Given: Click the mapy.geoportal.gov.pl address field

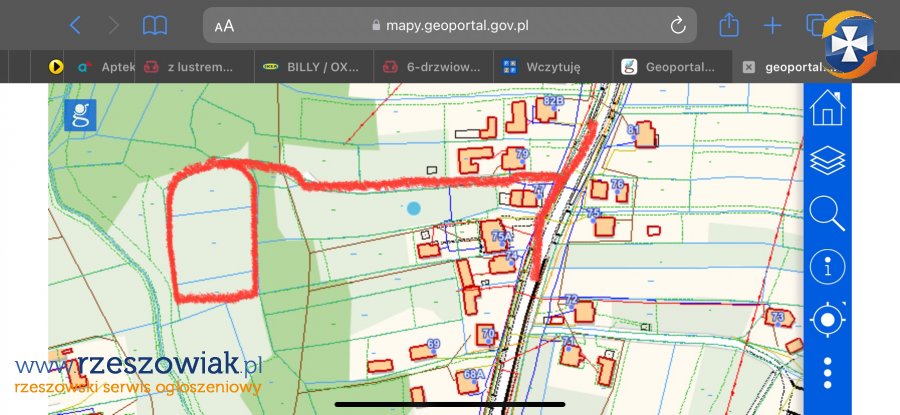Looking at the screenshot, I should click(450, 26).
